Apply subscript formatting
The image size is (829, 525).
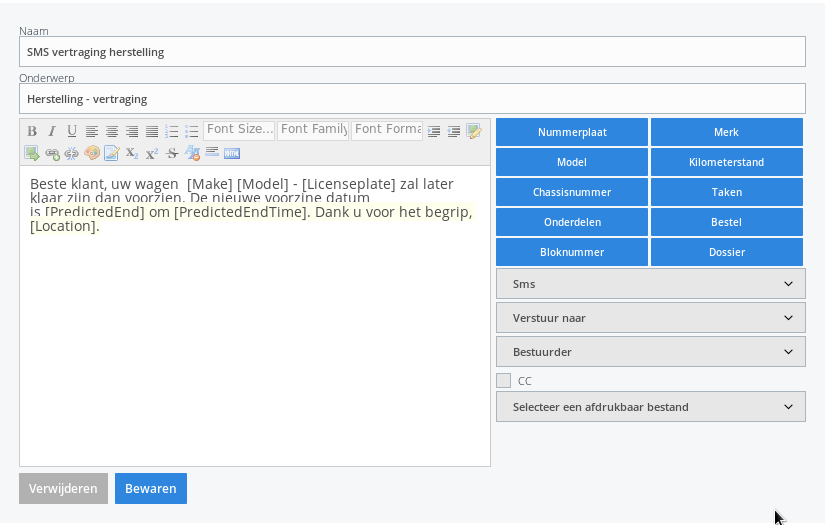point(132,153)
